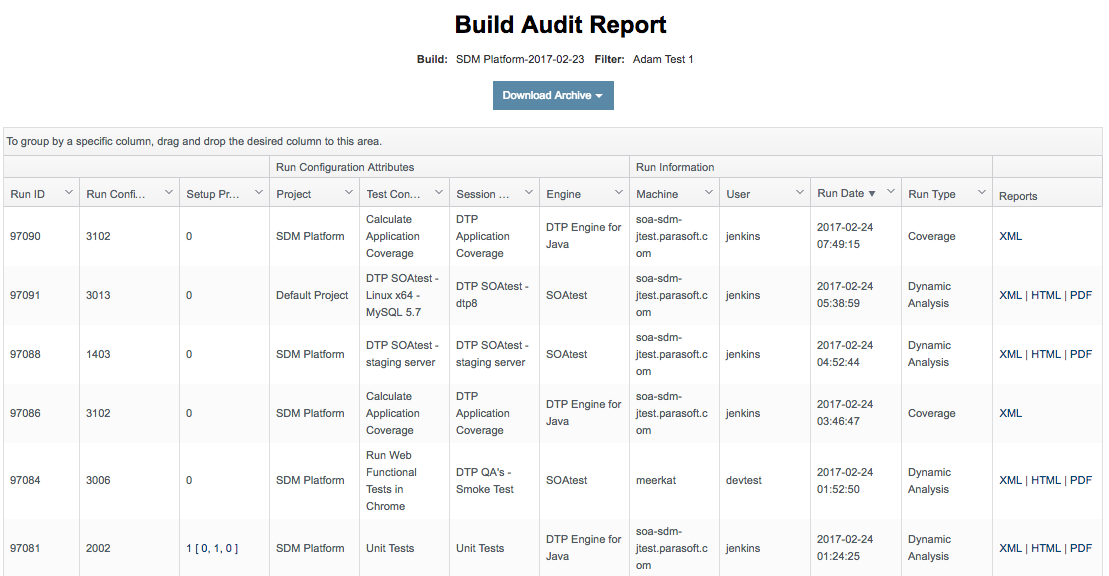Open Test Configuration column menu chevron
Screen dimensions: 1109x576
coord(439,192)
